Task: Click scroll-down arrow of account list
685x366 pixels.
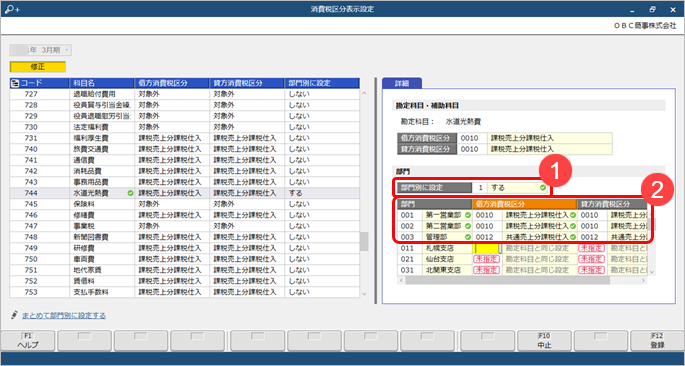Action: [364, 293]
